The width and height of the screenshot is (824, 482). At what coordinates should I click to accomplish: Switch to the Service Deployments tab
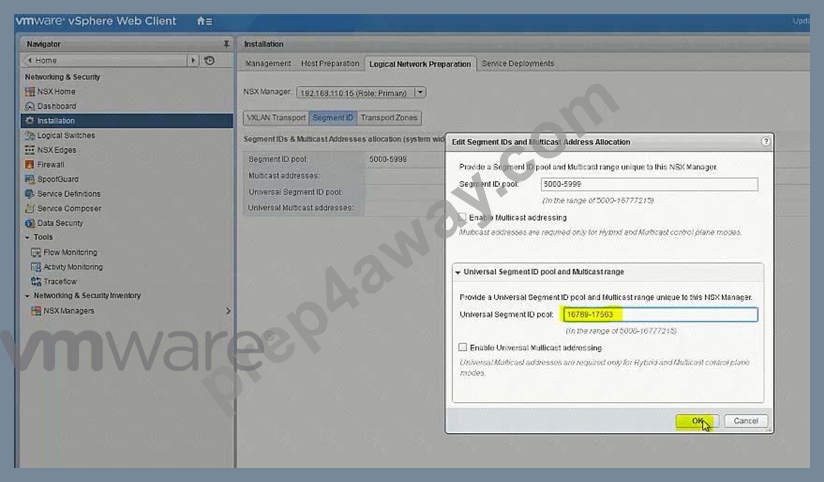(518, 63)
